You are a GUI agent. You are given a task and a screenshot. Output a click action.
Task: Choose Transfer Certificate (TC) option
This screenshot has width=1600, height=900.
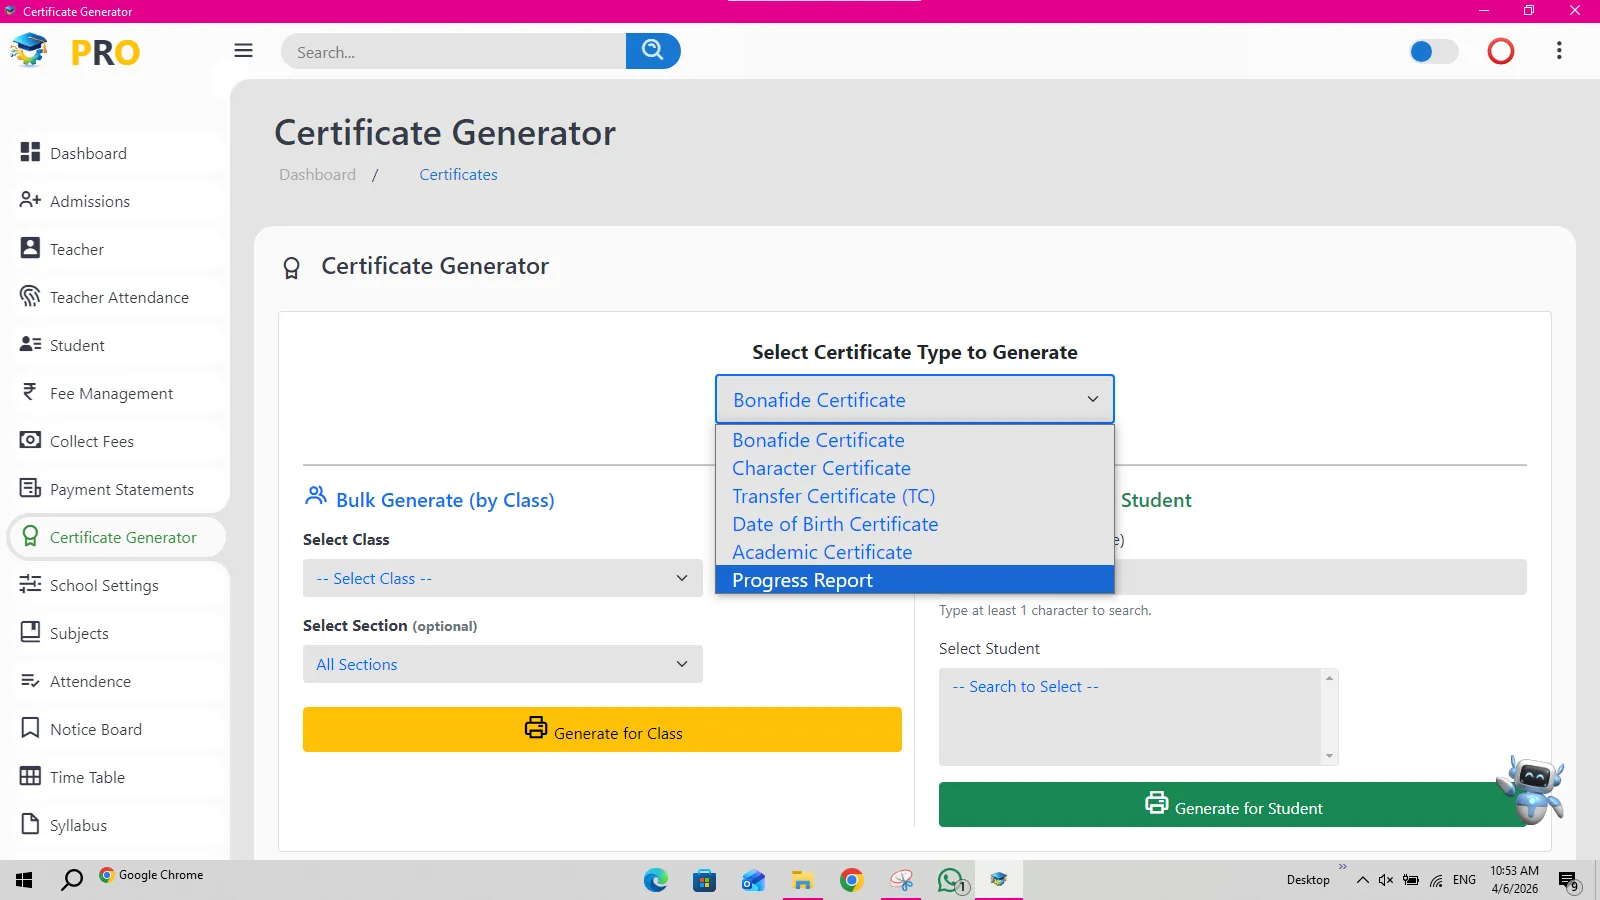coord(915,496)
